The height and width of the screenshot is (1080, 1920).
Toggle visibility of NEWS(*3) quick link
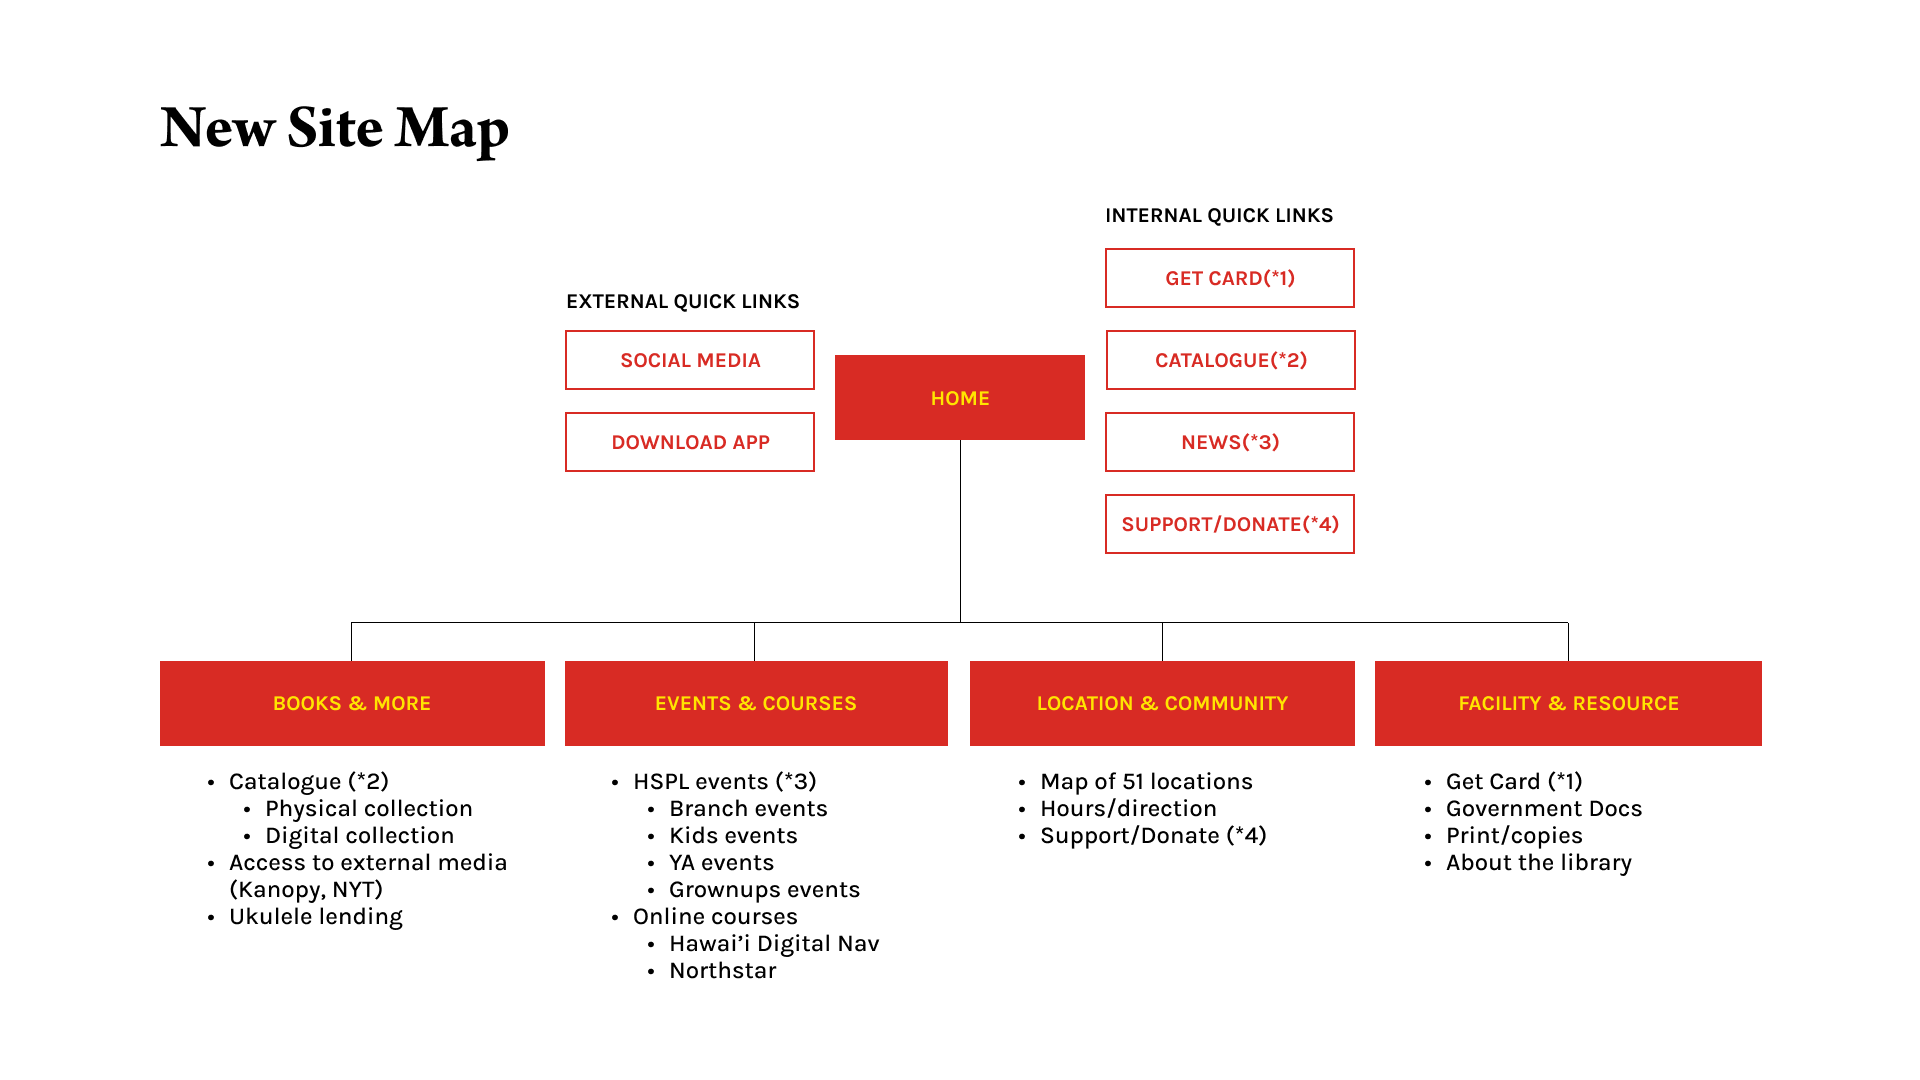point(1230,442)
